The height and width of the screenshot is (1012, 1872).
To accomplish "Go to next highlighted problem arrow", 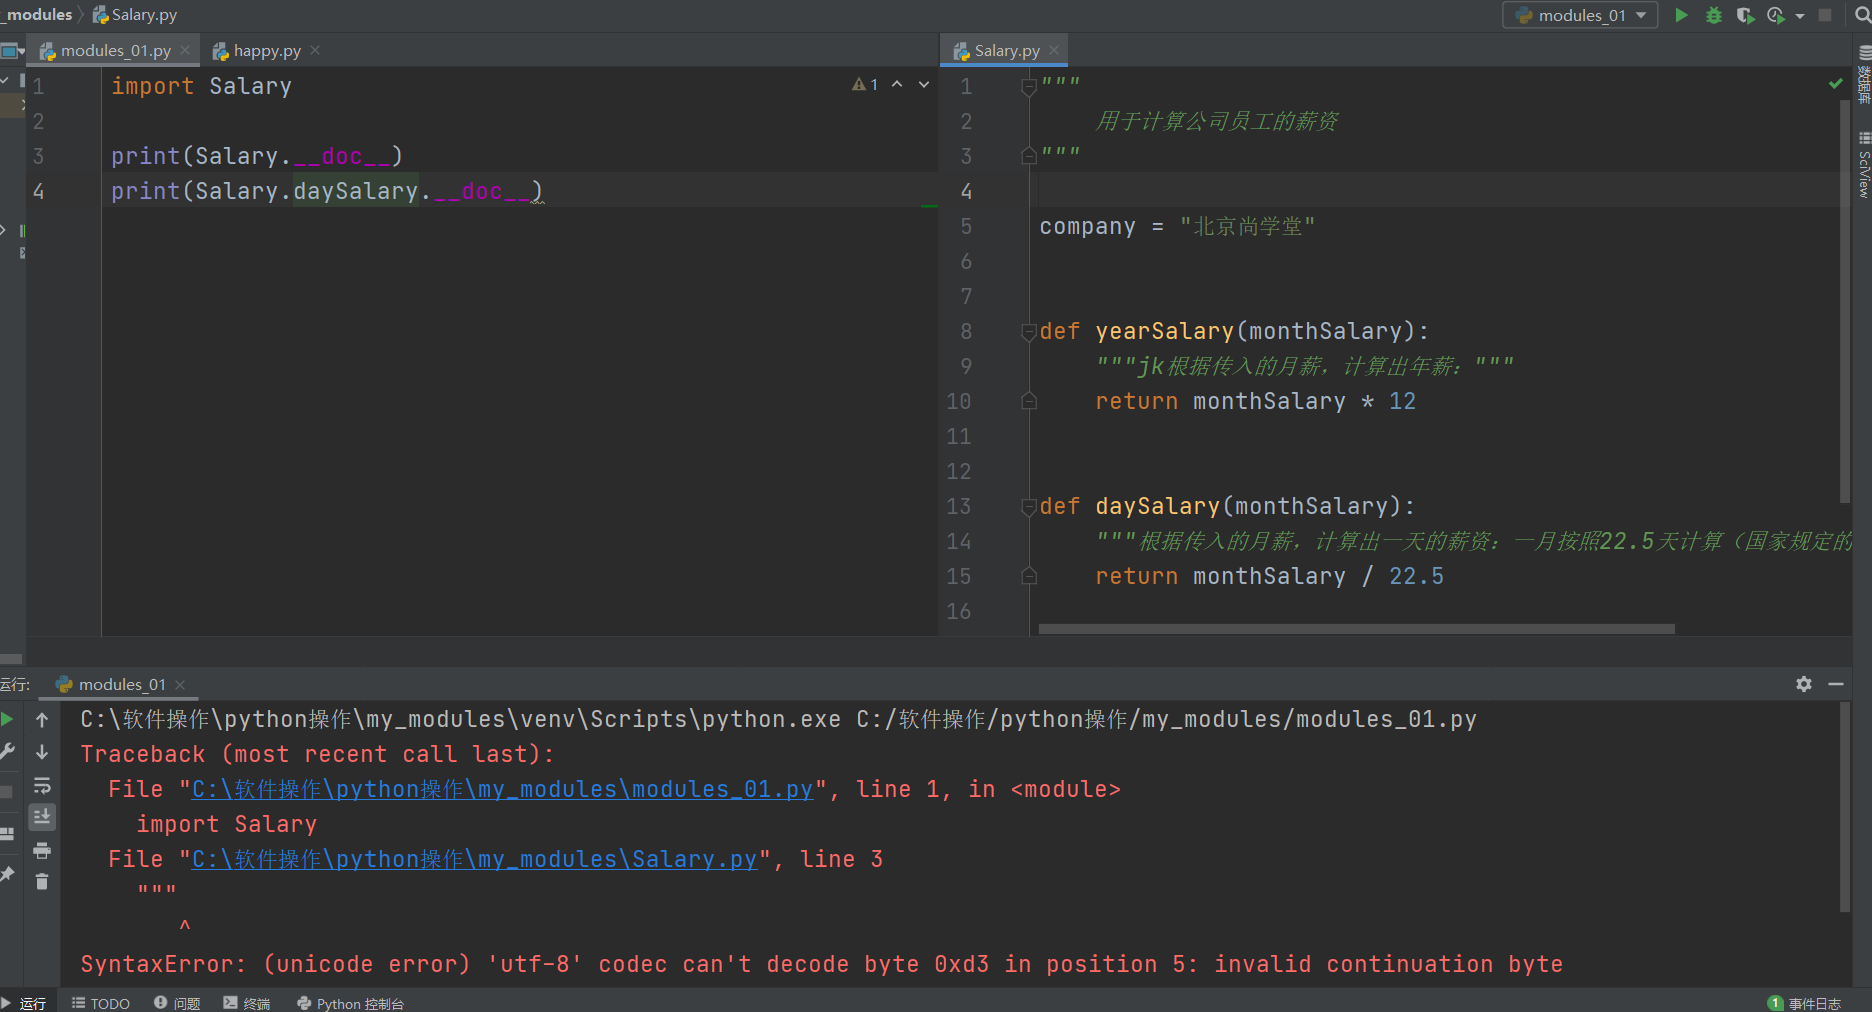I will tap(924, 85).
